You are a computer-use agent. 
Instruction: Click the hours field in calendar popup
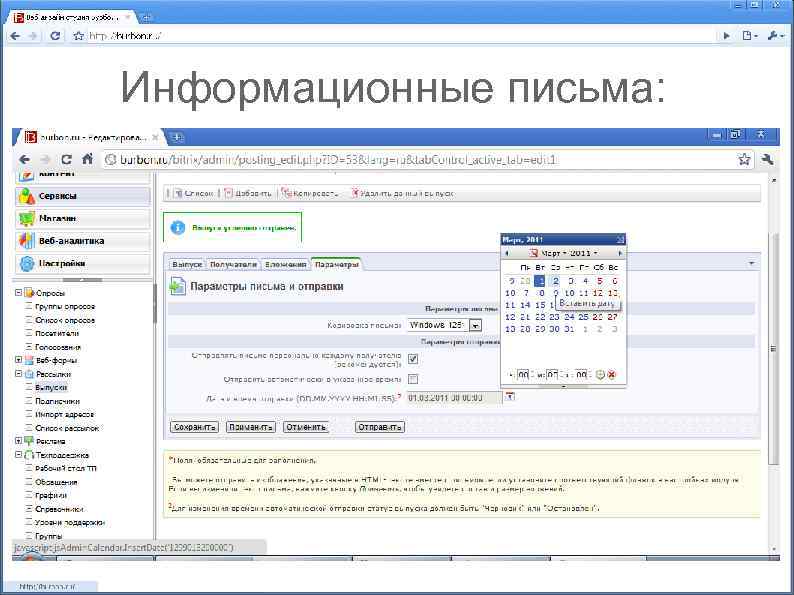tap(523, 375)
